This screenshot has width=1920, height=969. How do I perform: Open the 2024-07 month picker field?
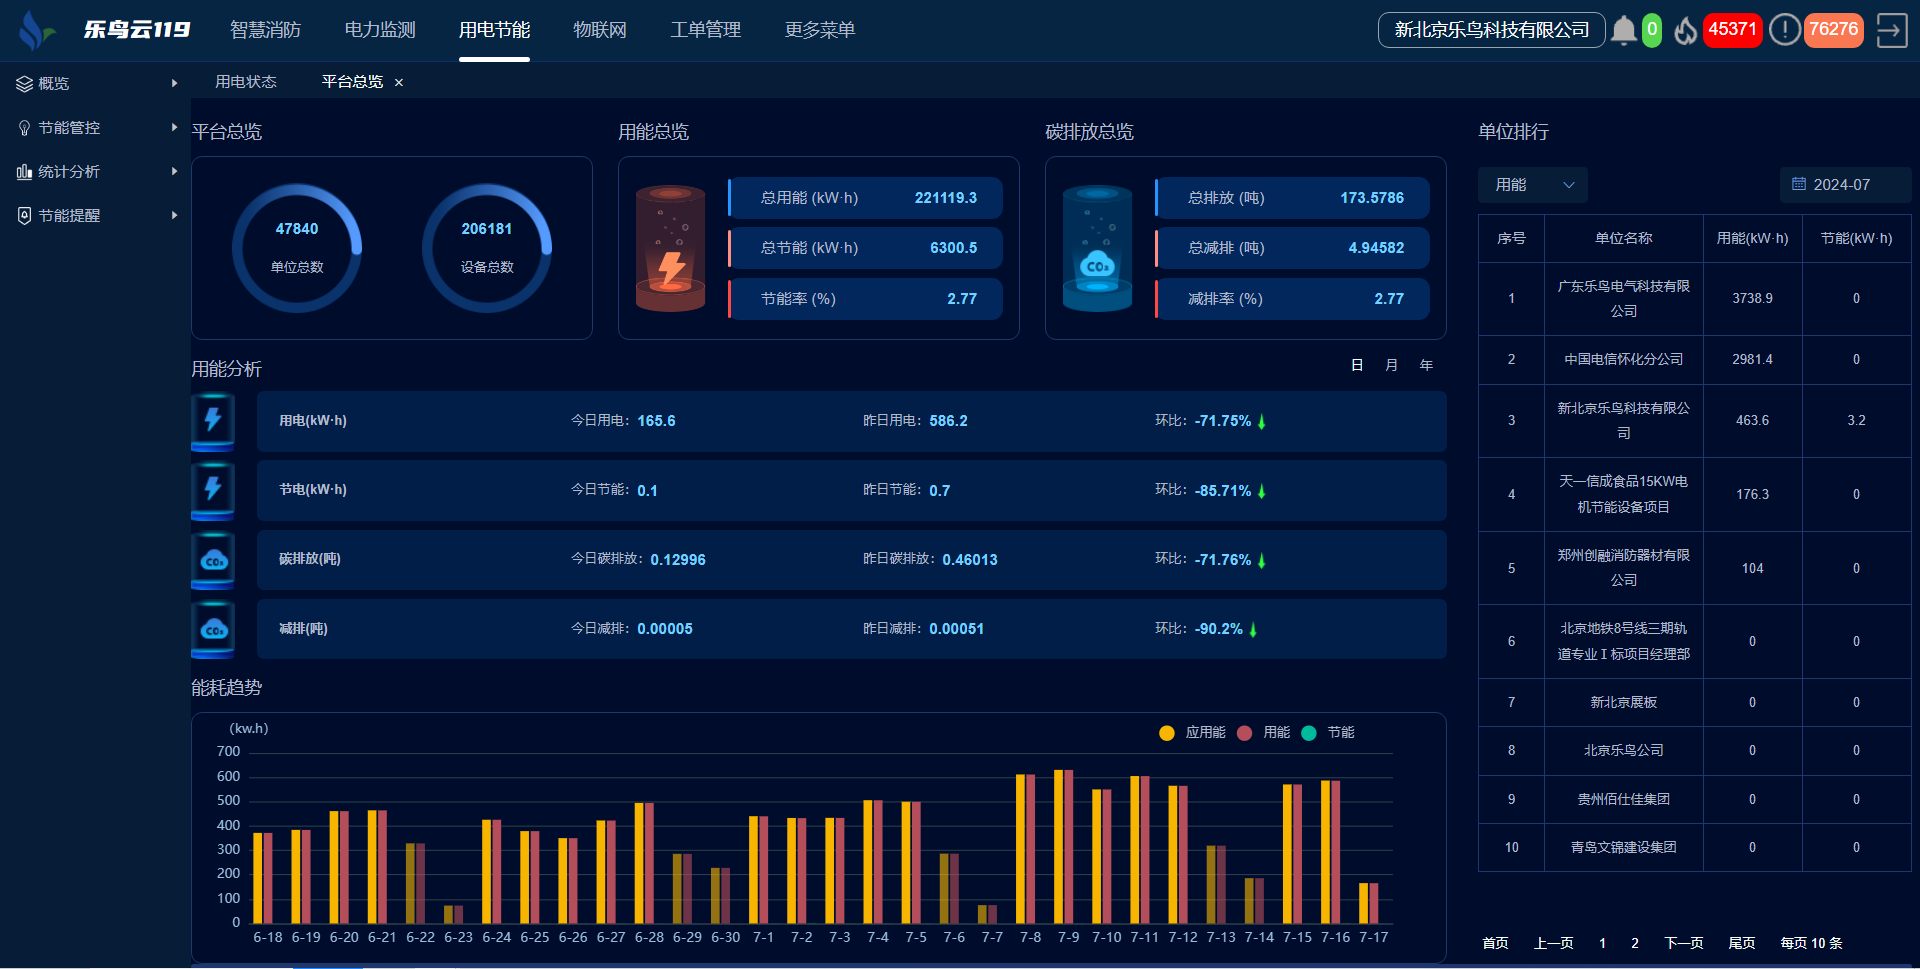tap(1845, 185)
